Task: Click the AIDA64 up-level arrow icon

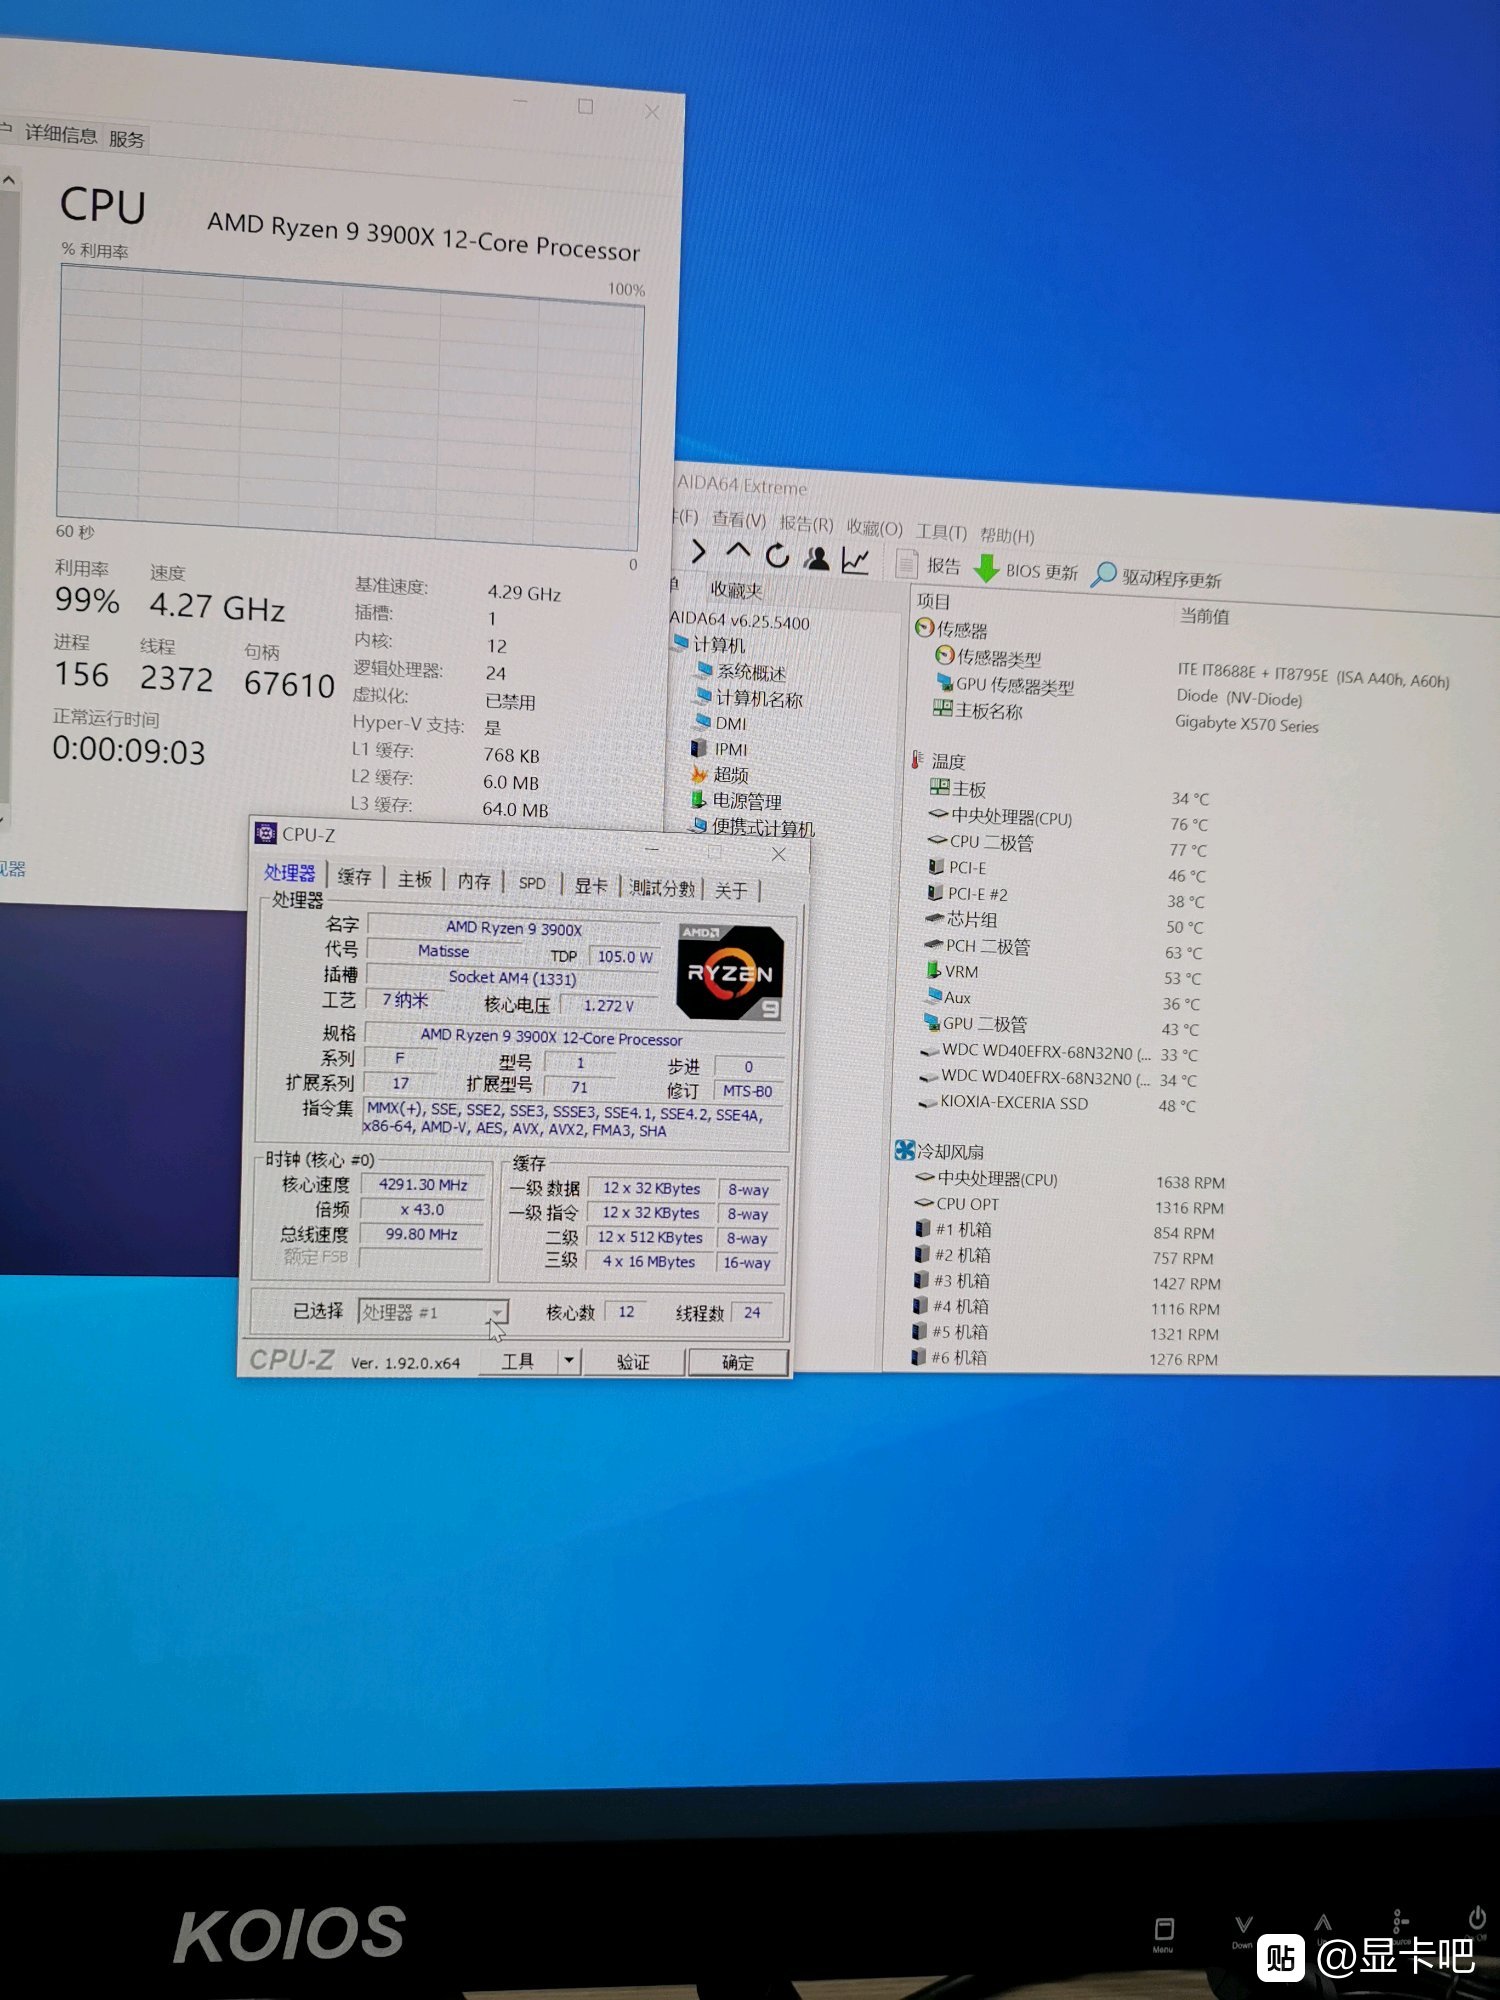Action: point(738,551)
